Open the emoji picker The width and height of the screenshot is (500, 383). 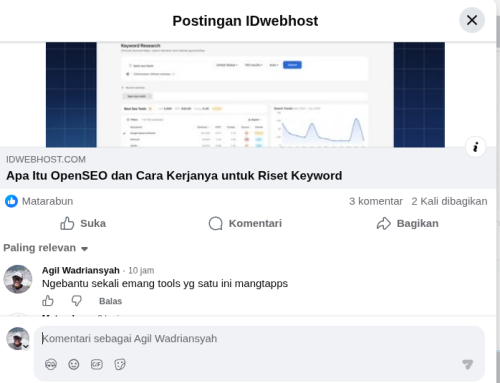click(74, 364)
